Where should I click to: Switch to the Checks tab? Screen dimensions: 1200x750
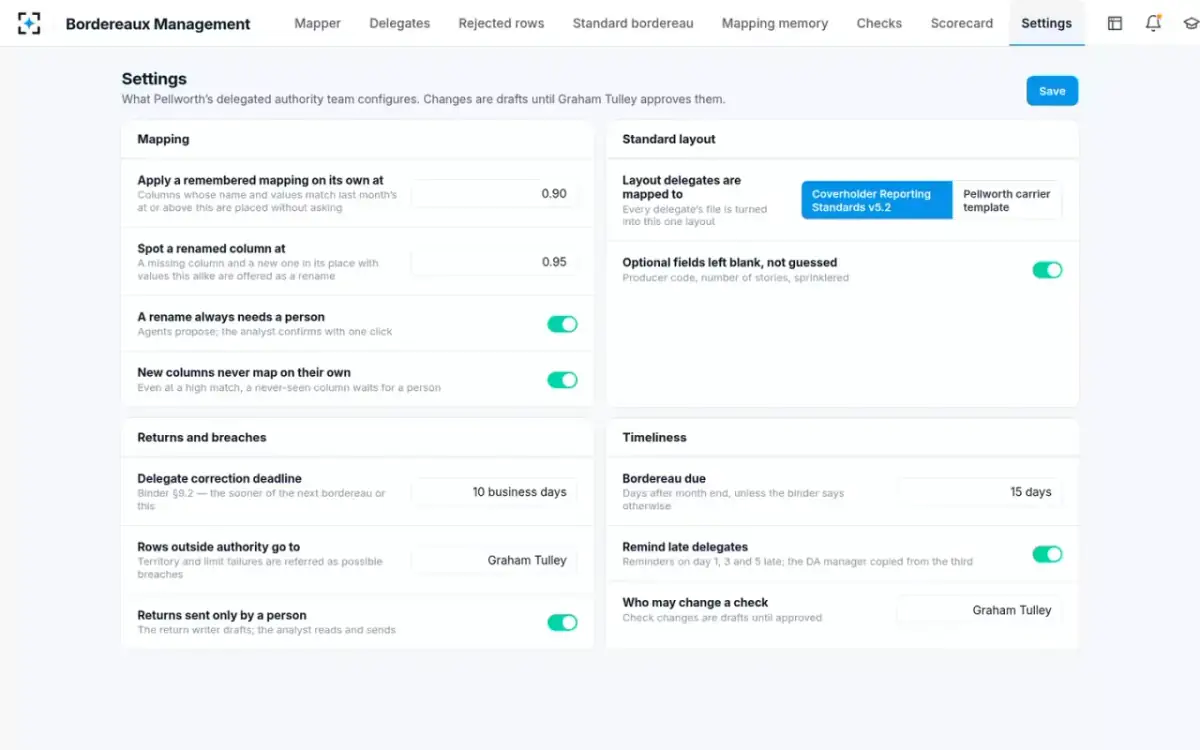click(x=879, y=23)
